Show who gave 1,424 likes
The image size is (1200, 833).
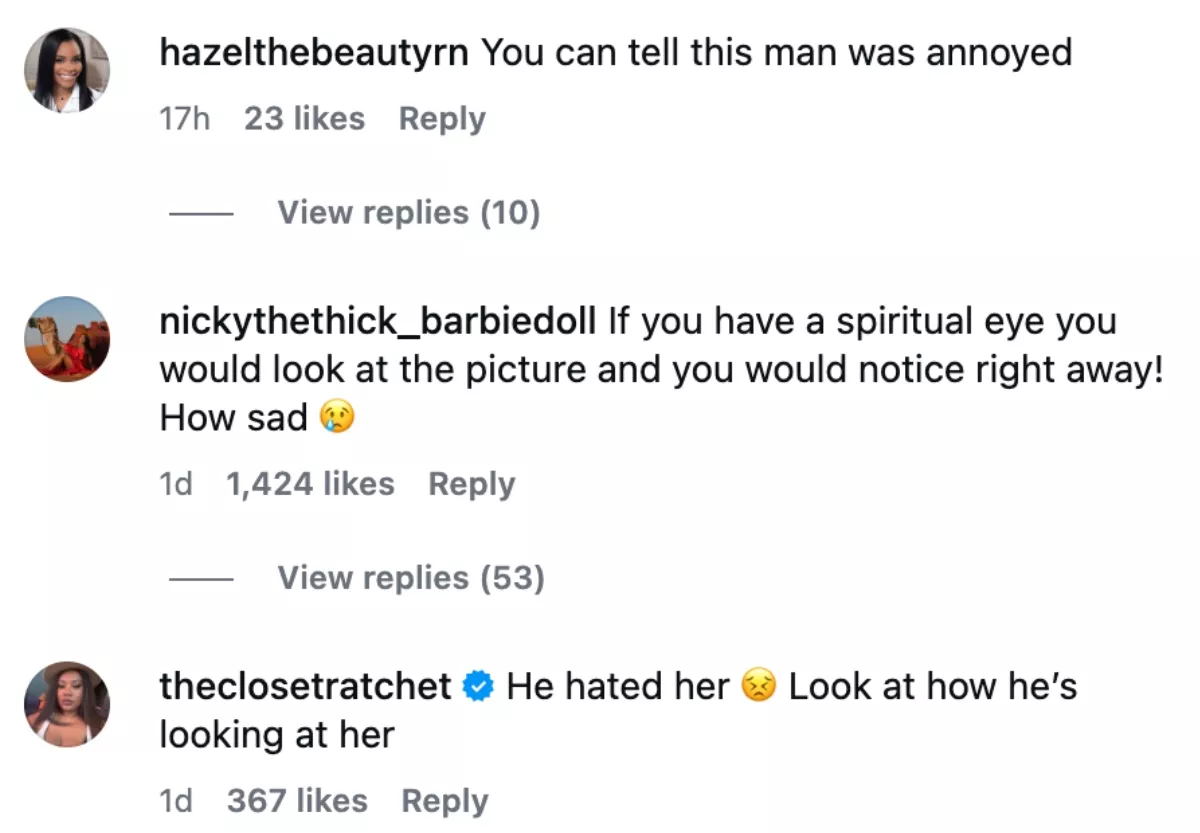pos(310,484)
